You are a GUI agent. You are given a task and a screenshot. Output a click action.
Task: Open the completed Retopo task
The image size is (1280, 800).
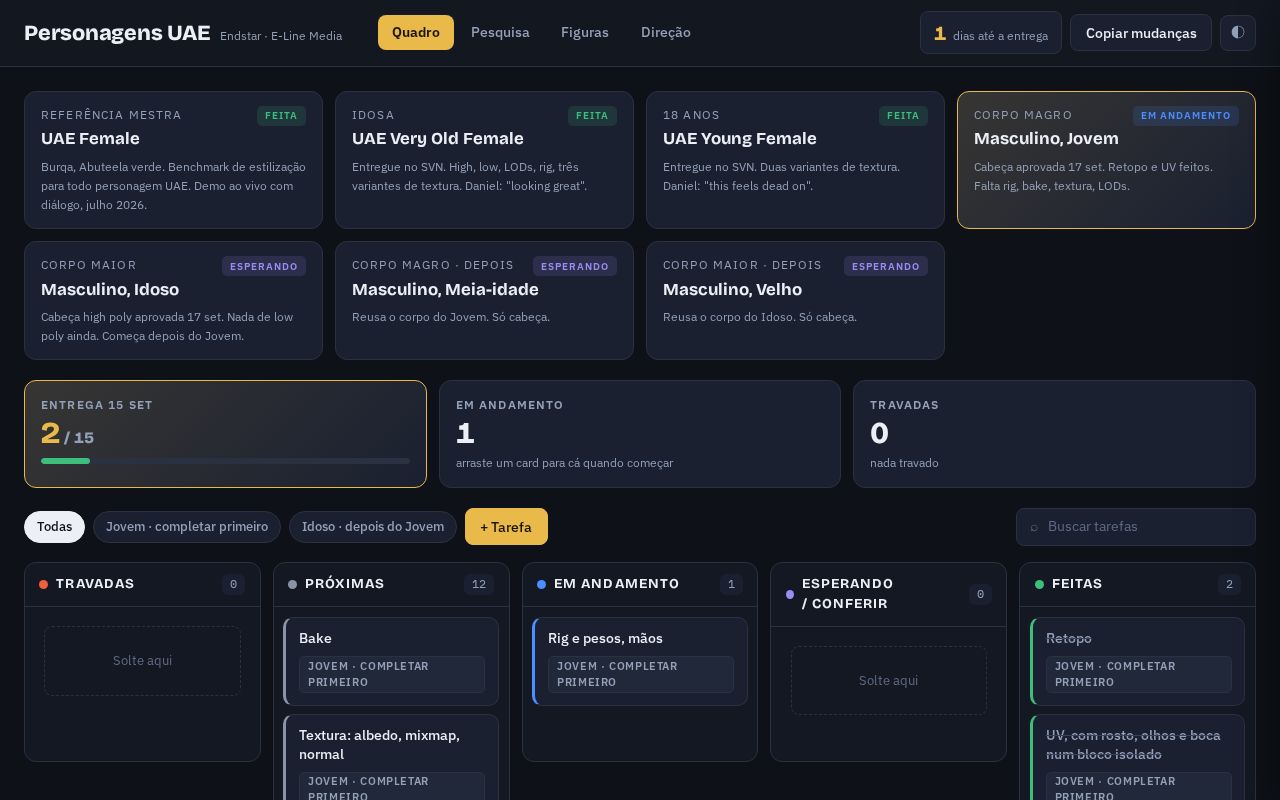click(x=1138, y=662)
